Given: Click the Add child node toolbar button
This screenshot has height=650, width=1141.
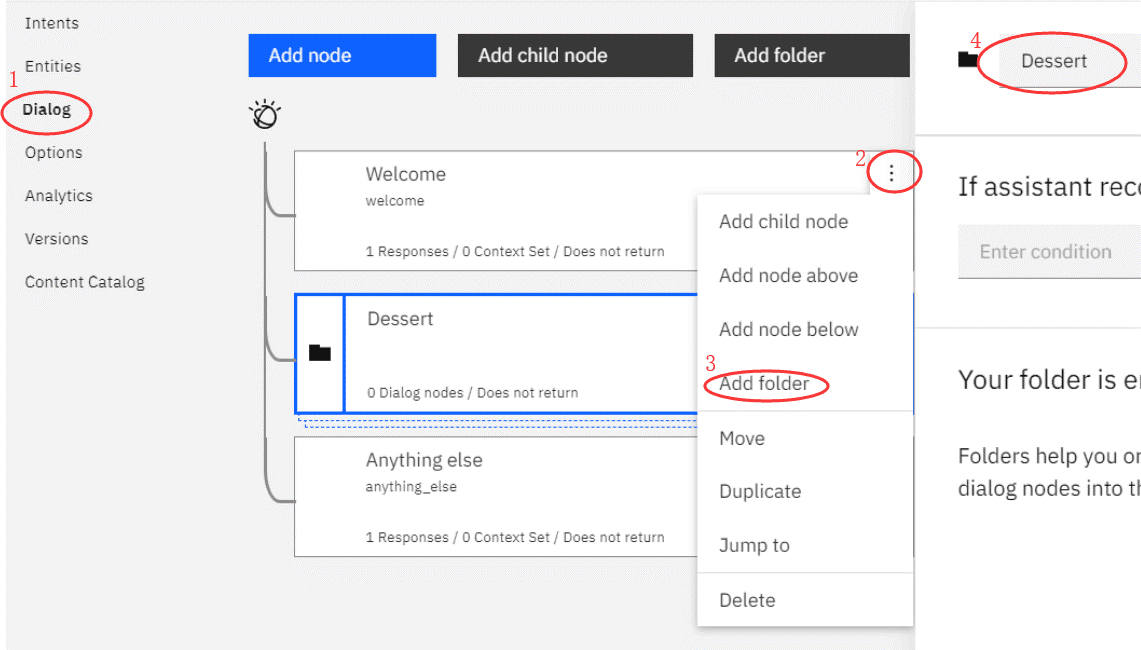Looking at the screenshot, I should point(575,56).
